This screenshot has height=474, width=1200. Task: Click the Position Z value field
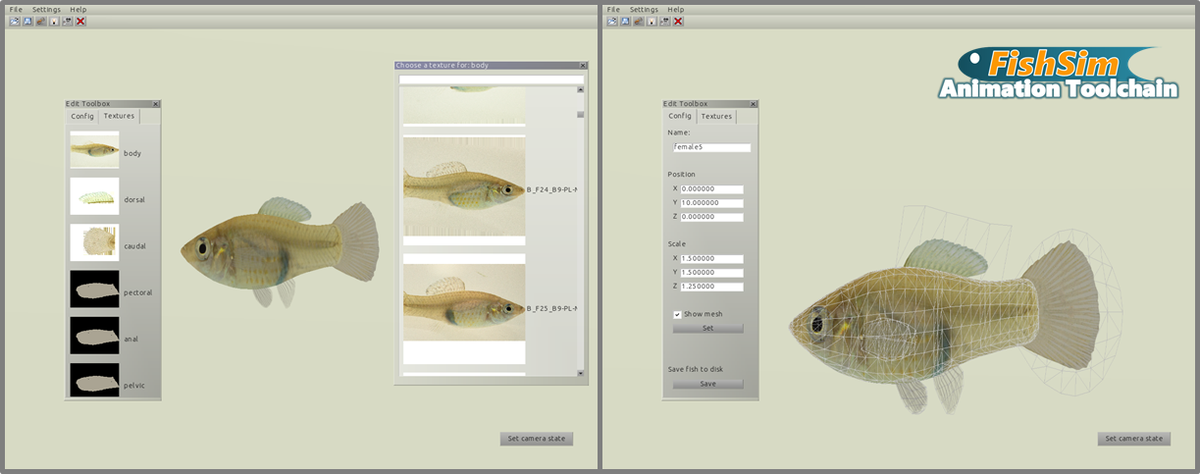(x=713, y=216)
